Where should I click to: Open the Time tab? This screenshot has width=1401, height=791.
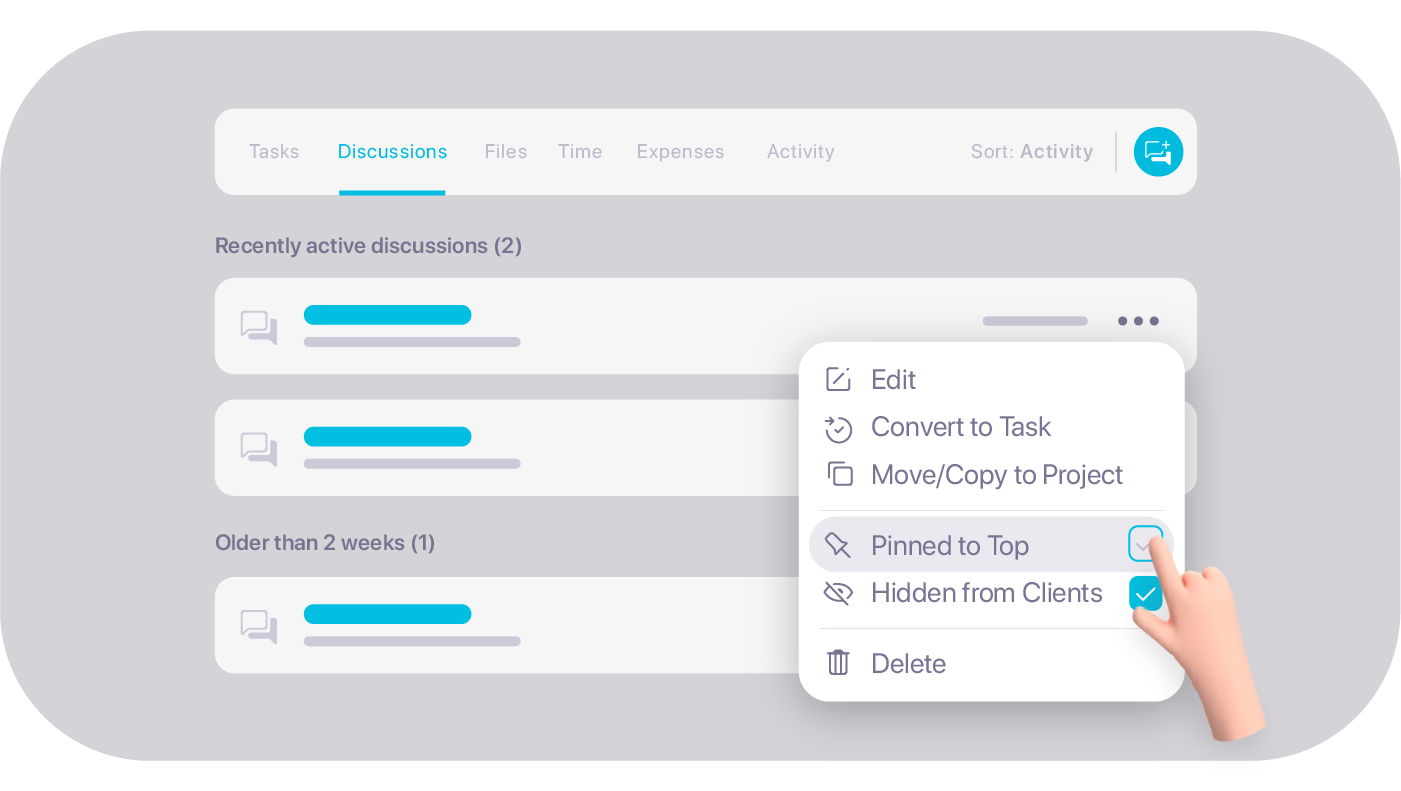(x=580, y=152)
